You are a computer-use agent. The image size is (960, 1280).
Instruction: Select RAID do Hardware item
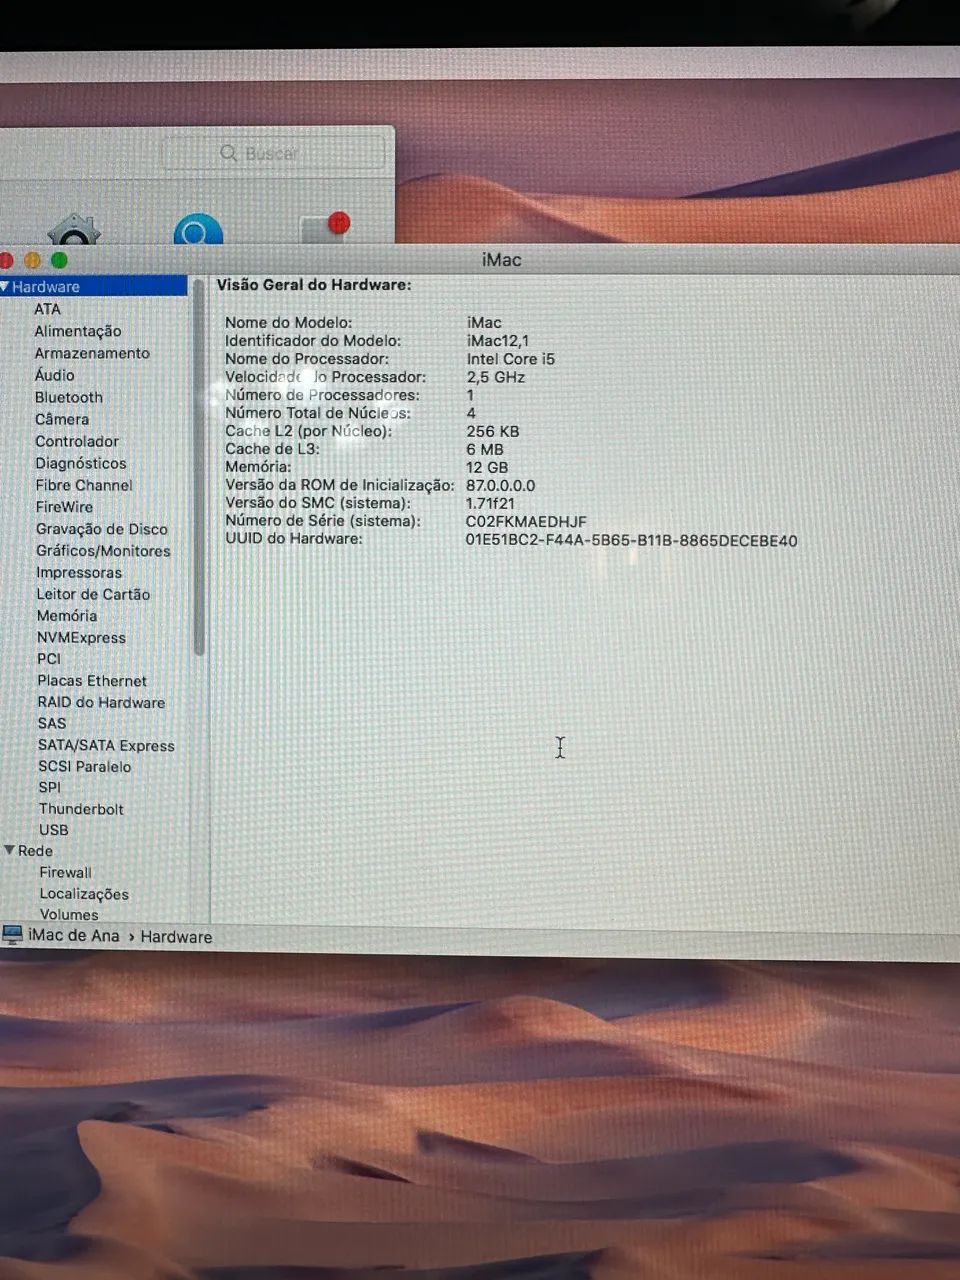point(101,703)
